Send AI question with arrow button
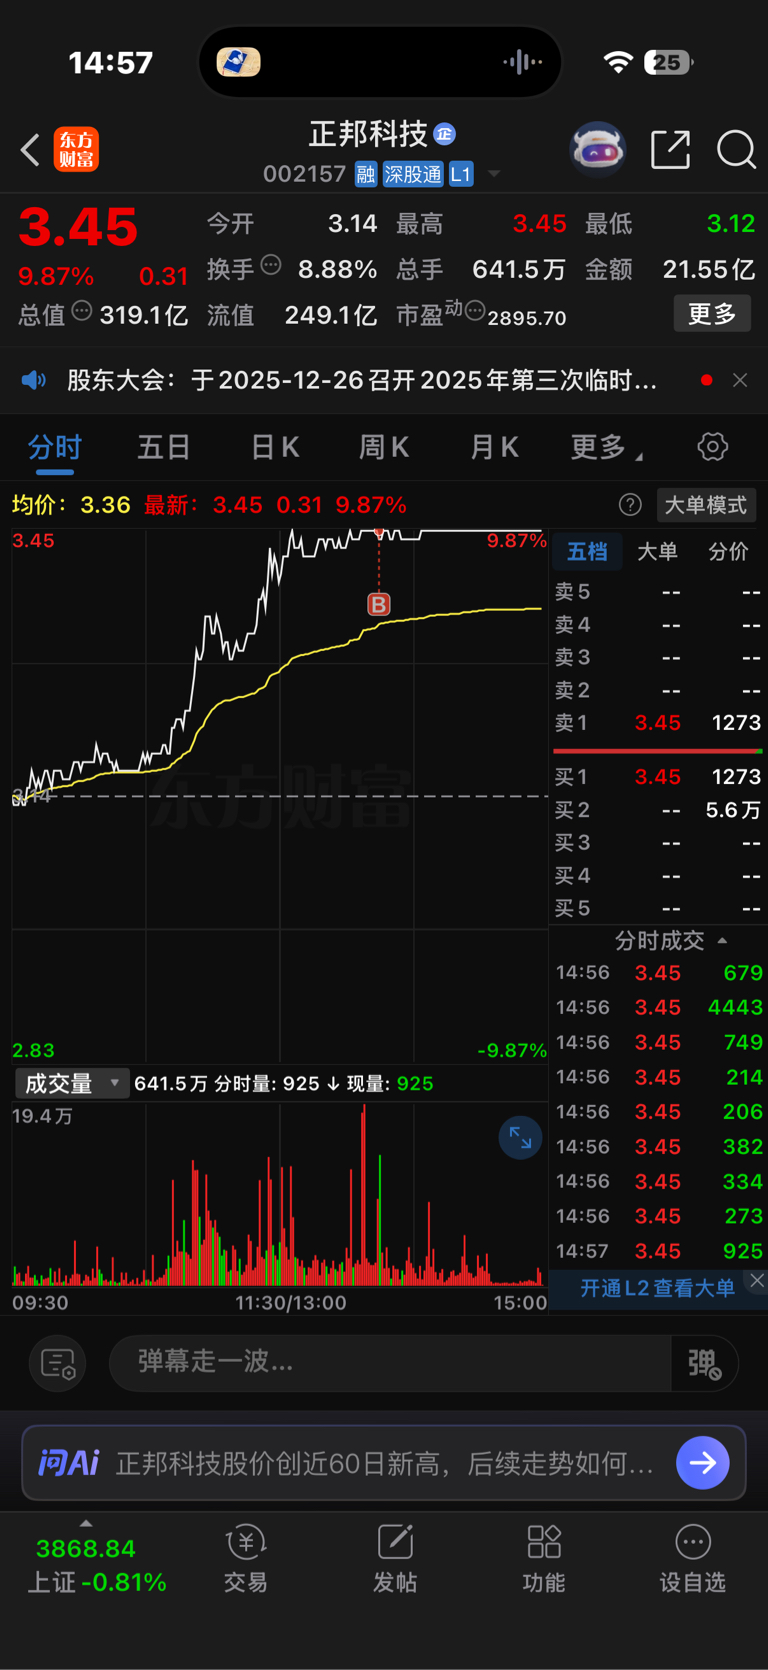Viewport: 768px width, 1670px height. 703,1463
